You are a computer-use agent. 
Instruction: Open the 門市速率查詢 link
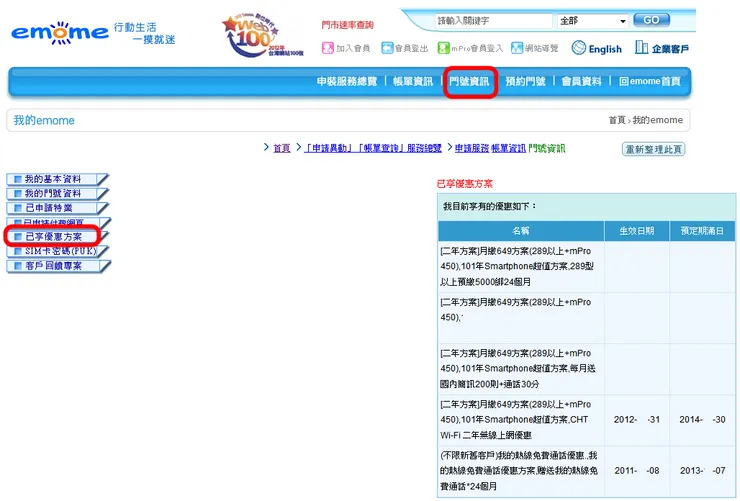click(x=347, y=25)
